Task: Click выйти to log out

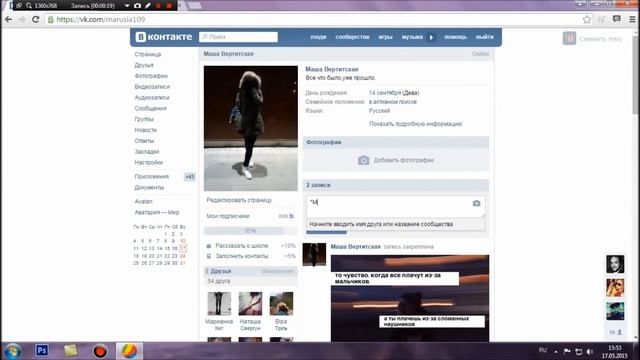Action: click(484, 37)
